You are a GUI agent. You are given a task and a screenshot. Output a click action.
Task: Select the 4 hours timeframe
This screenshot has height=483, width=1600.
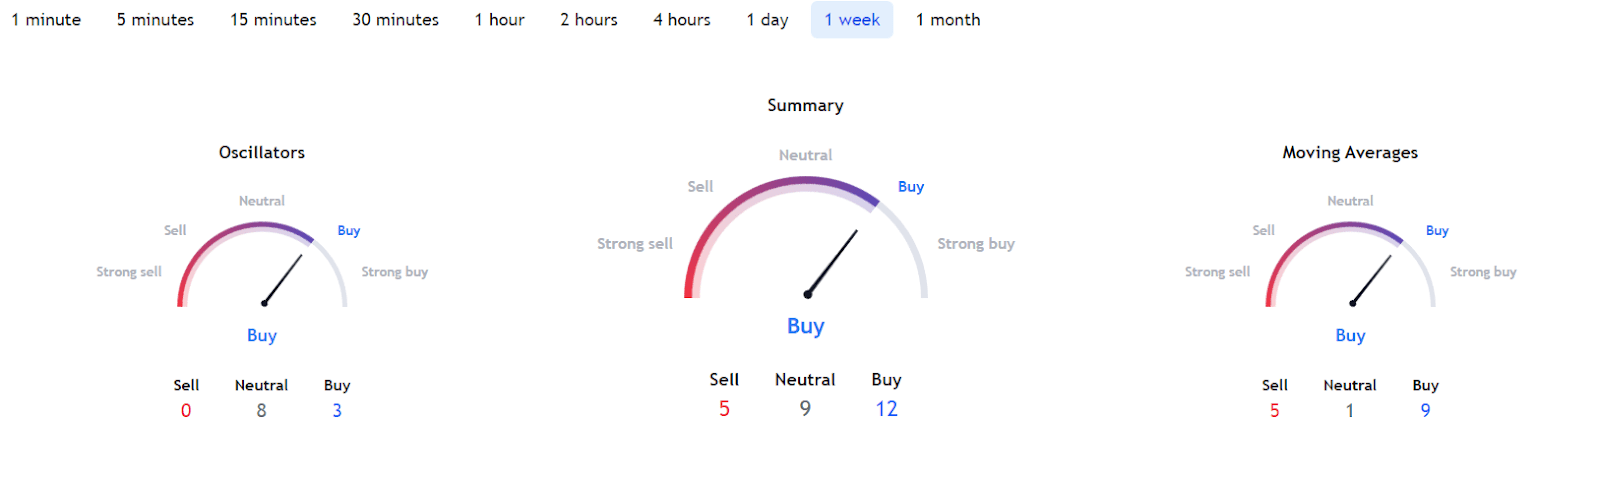click(x=681, y=20)
